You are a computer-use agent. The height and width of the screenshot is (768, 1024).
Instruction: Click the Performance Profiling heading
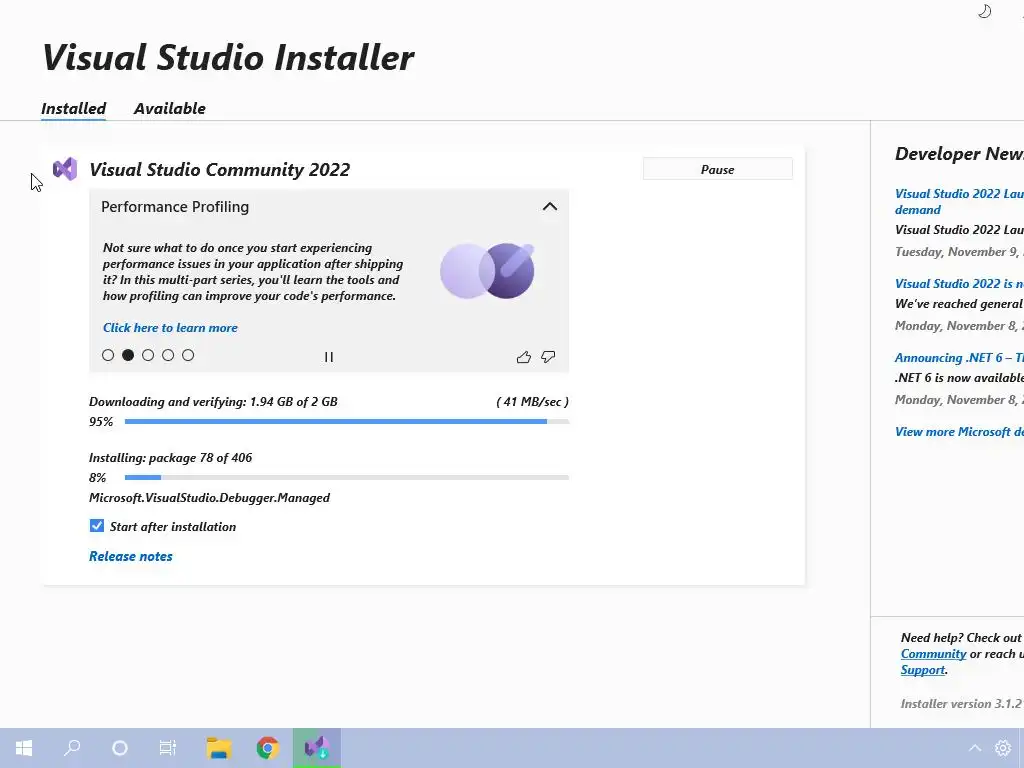(175, 207)
